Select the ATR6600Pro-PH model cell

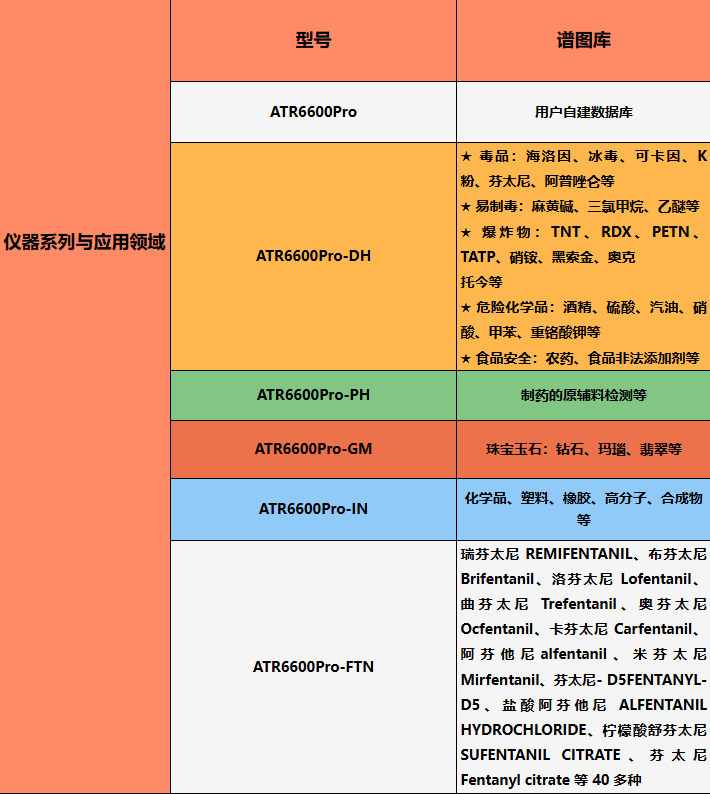point(313,395)
